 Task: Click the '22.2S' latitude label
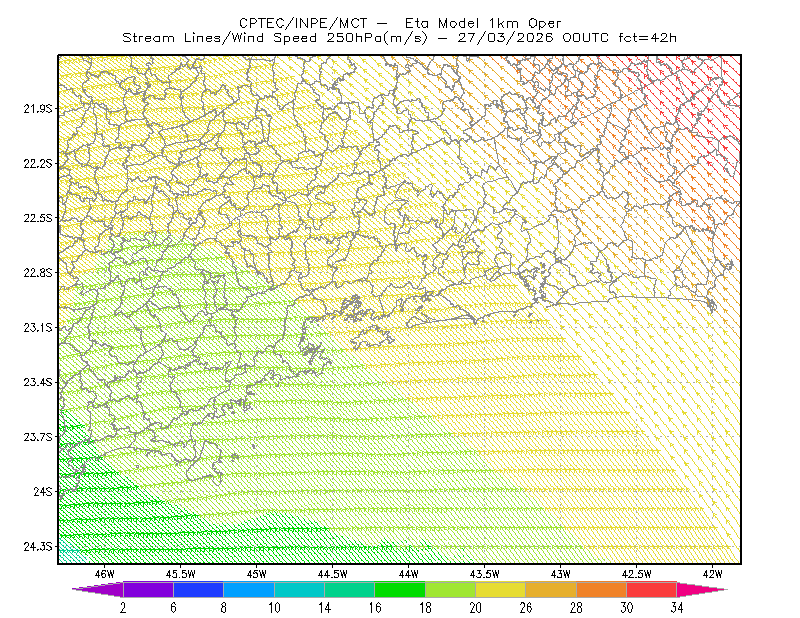38,163
